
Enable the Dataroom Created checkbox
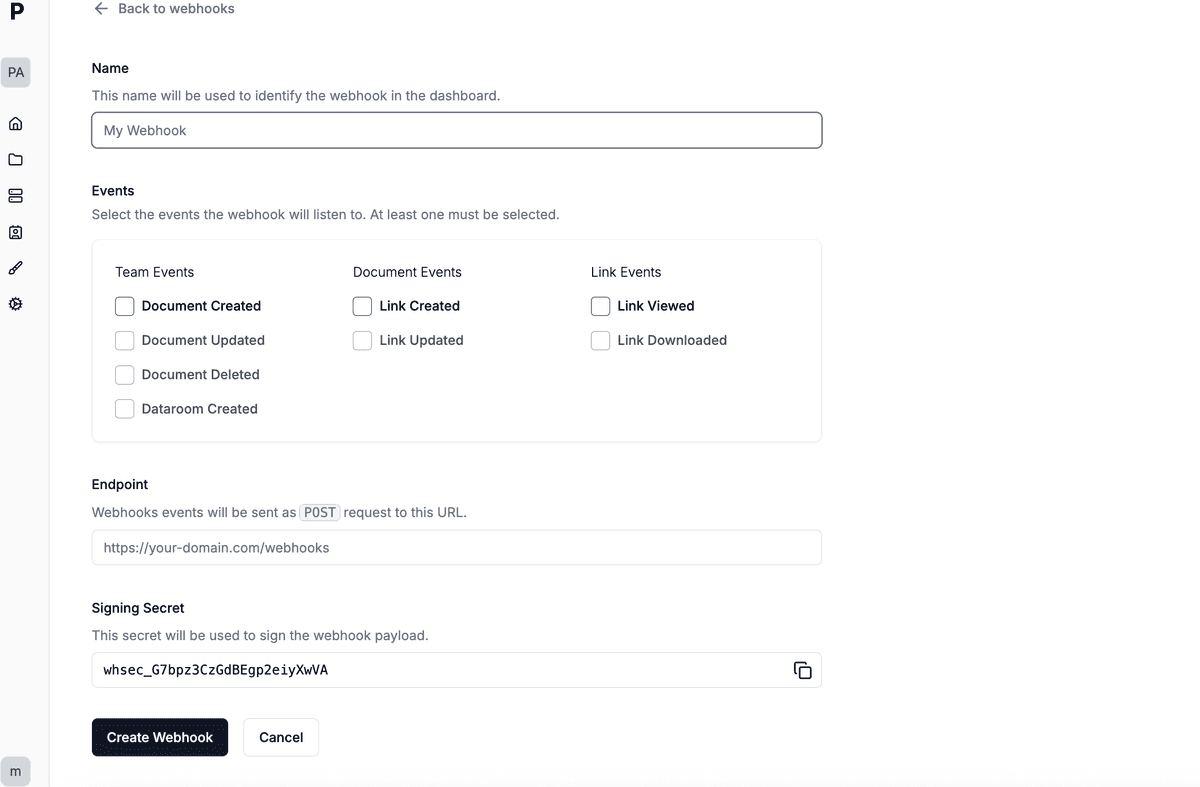coord(124,408)
